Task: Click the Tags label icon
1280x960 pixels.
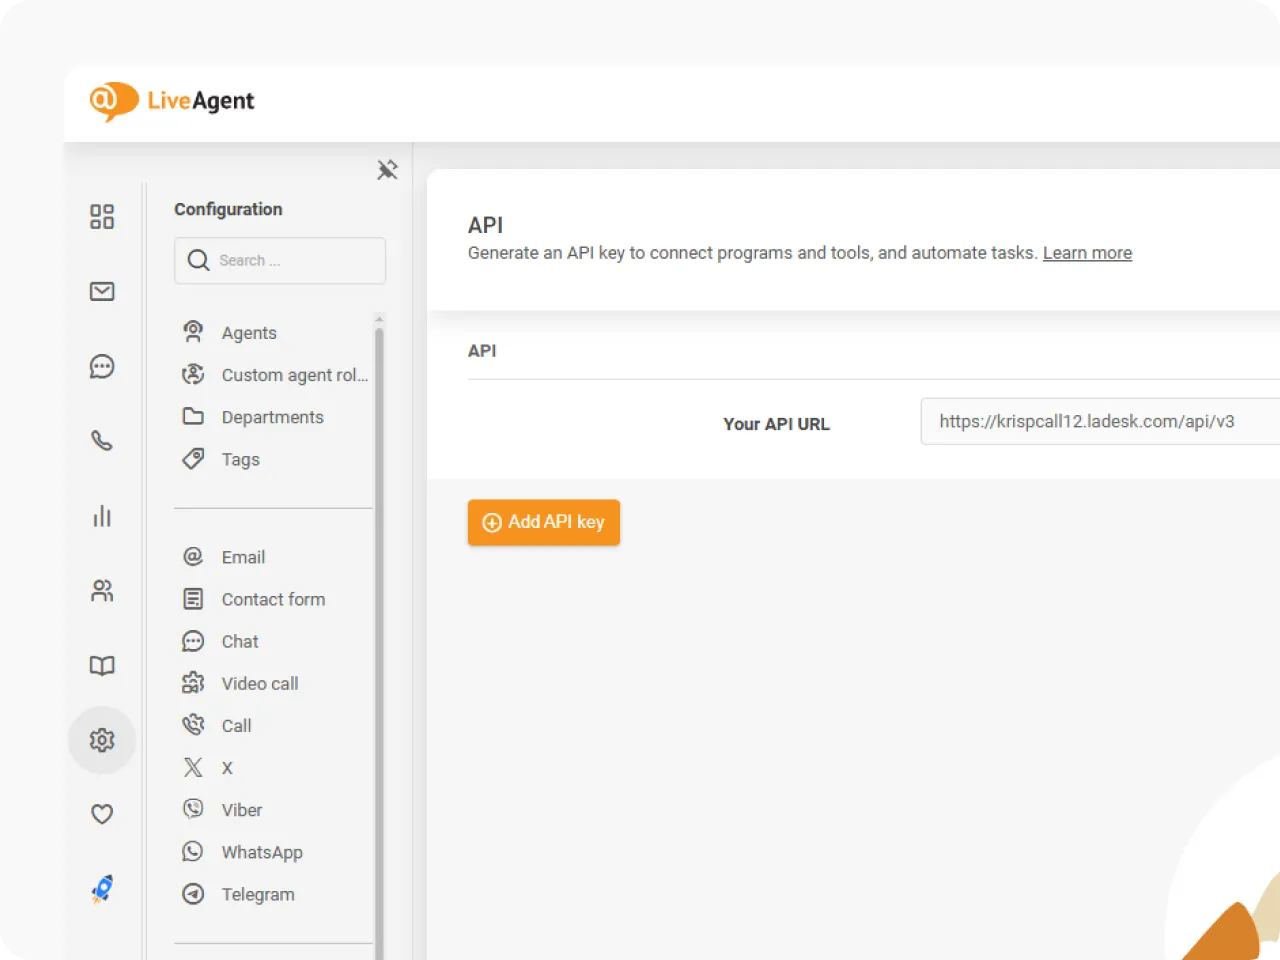Action: (193, 459)
